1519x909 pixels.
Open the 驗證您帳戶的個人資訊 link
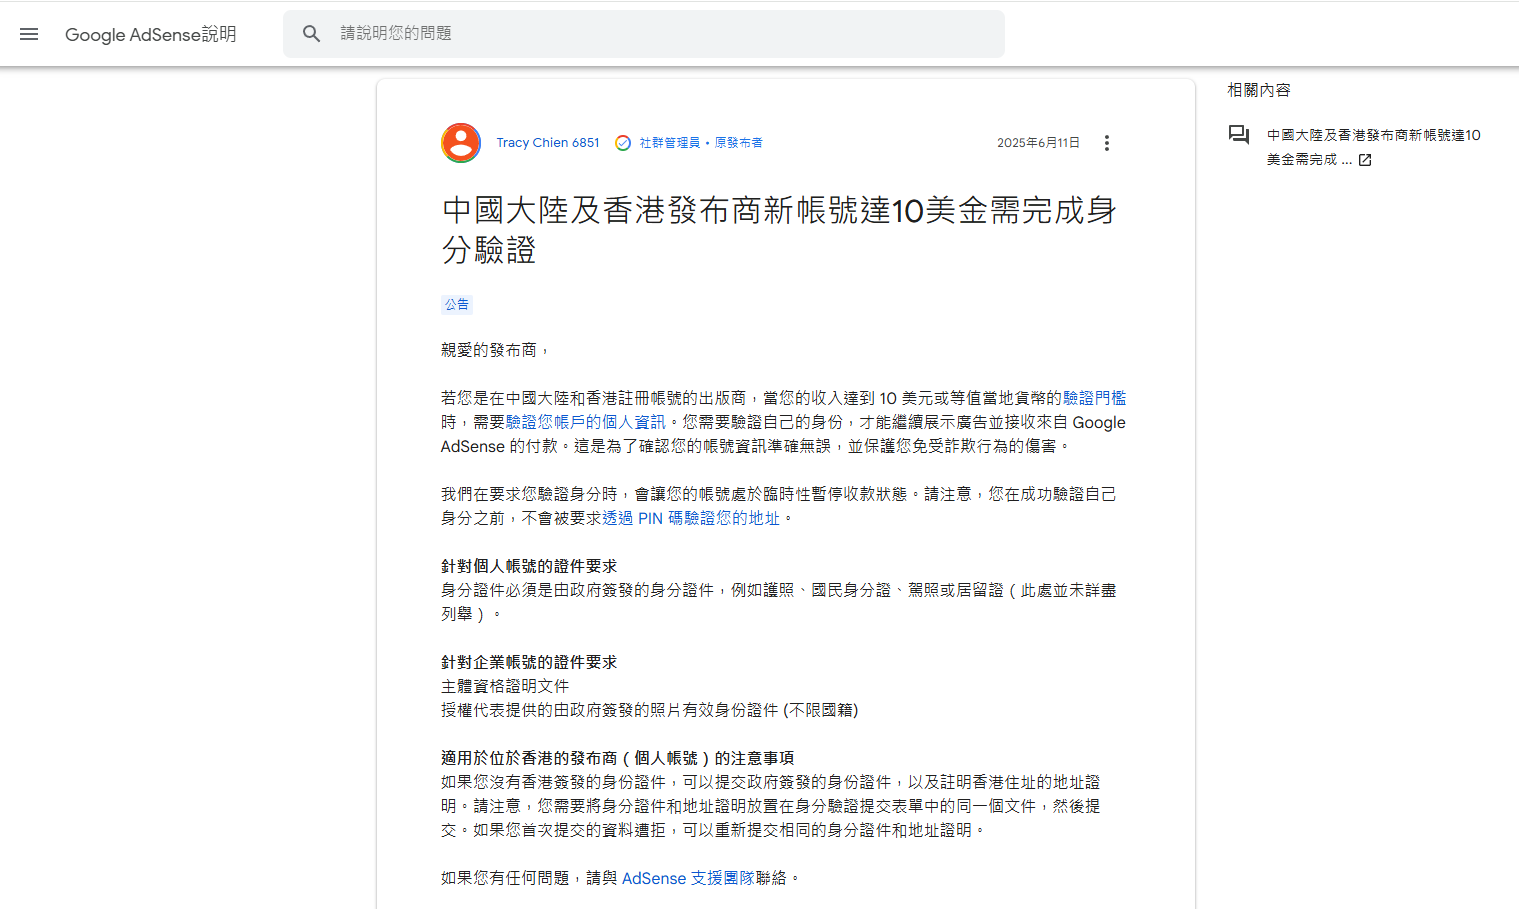(585, 422)
